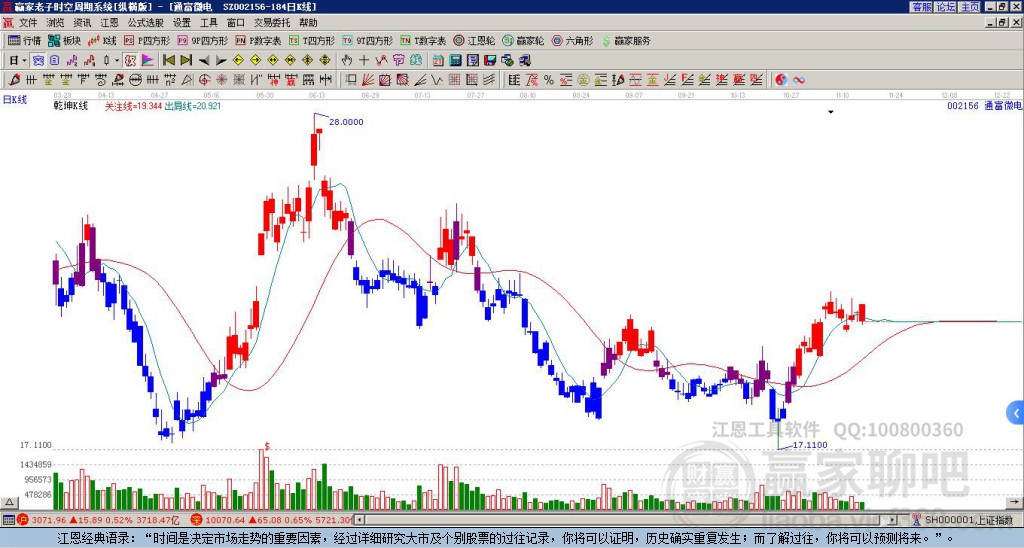Viewport: 1024px width, 548px height.
Task: Click the SH000001 上证指数 status entry
Action: 963,520
